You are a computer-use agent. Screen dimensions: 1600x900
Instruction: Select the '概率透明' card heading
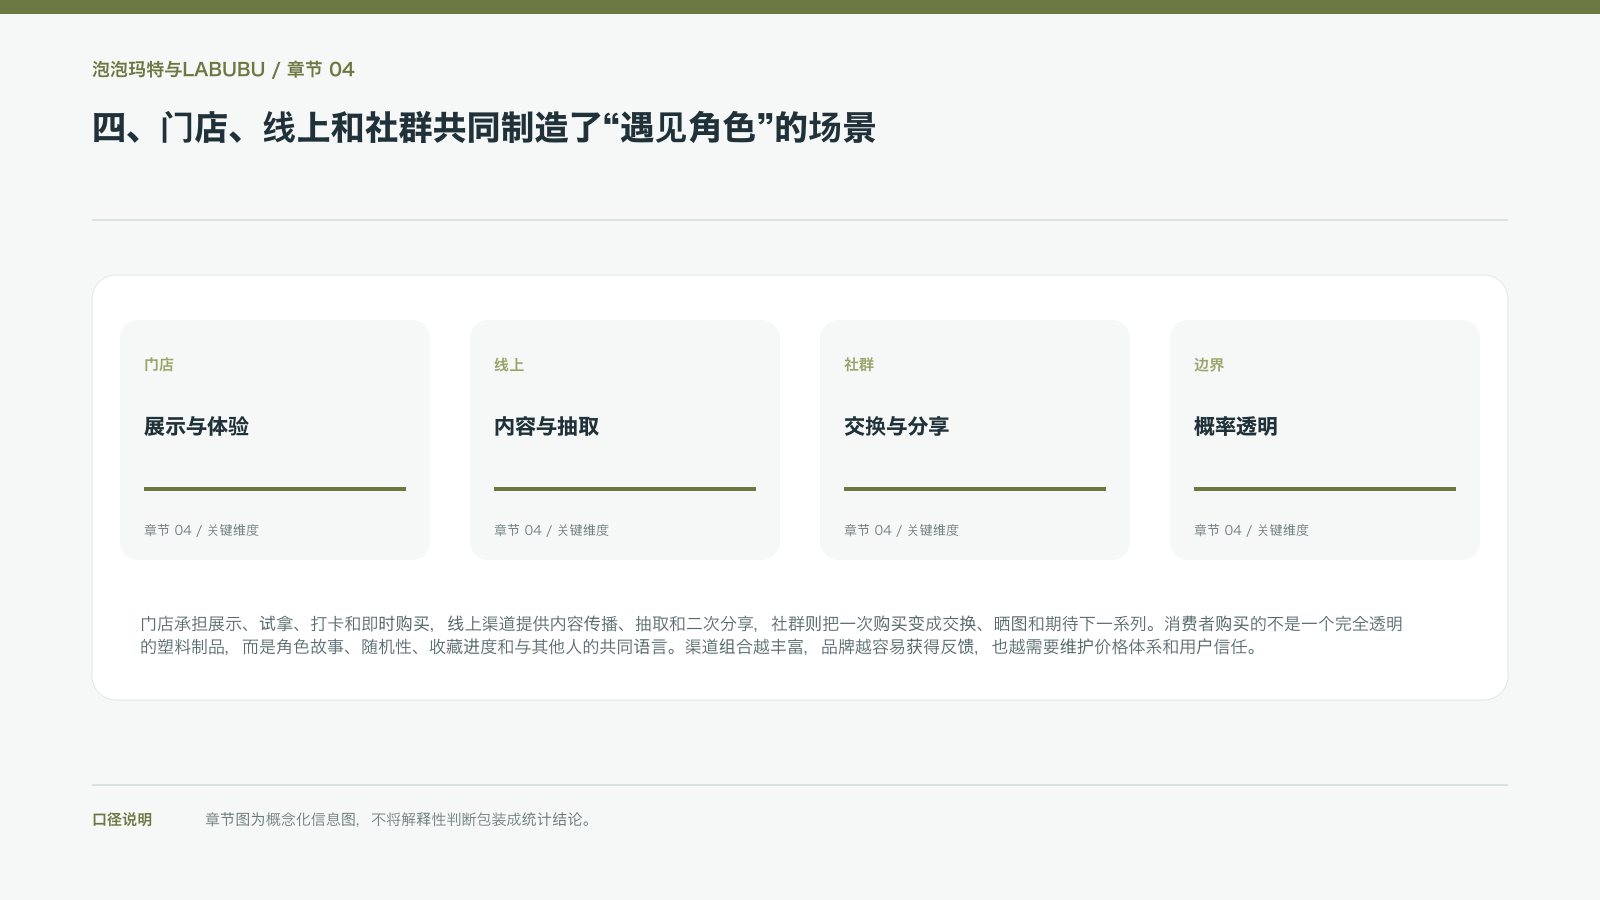[1236, 426]
